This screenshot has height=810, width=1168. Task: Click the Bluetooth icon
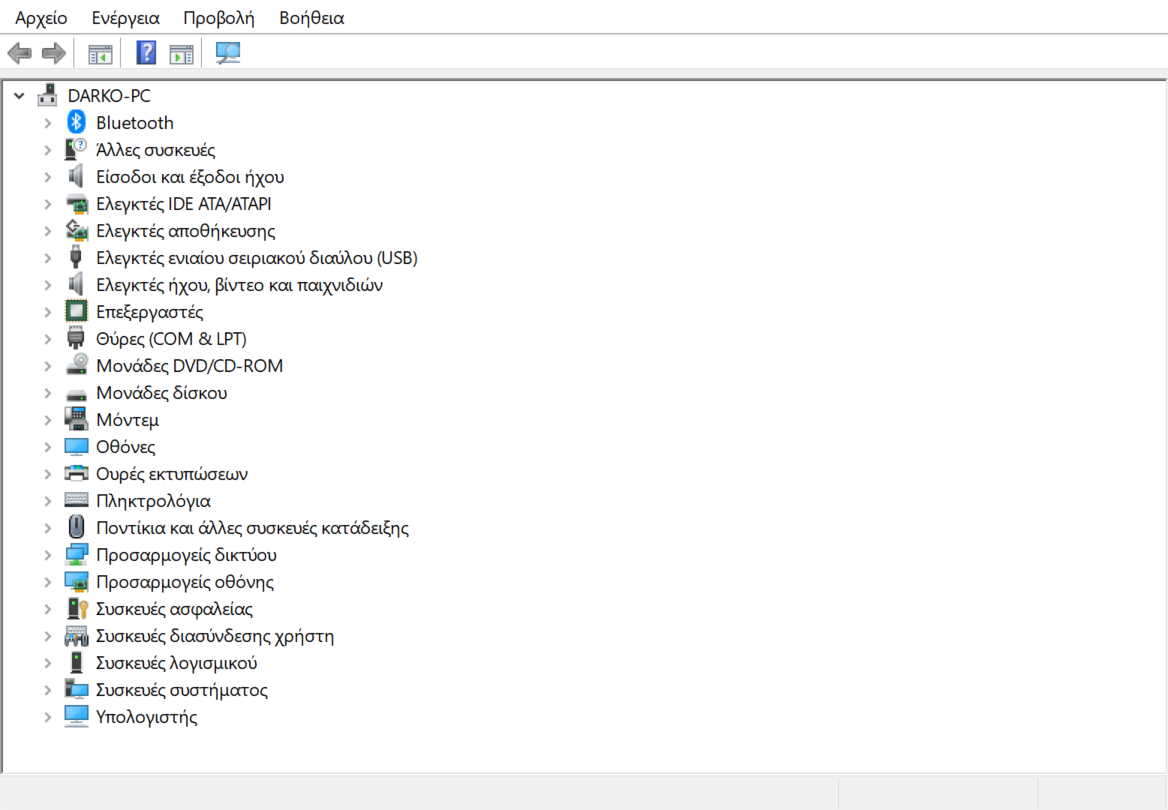click(x=76, y=121)
